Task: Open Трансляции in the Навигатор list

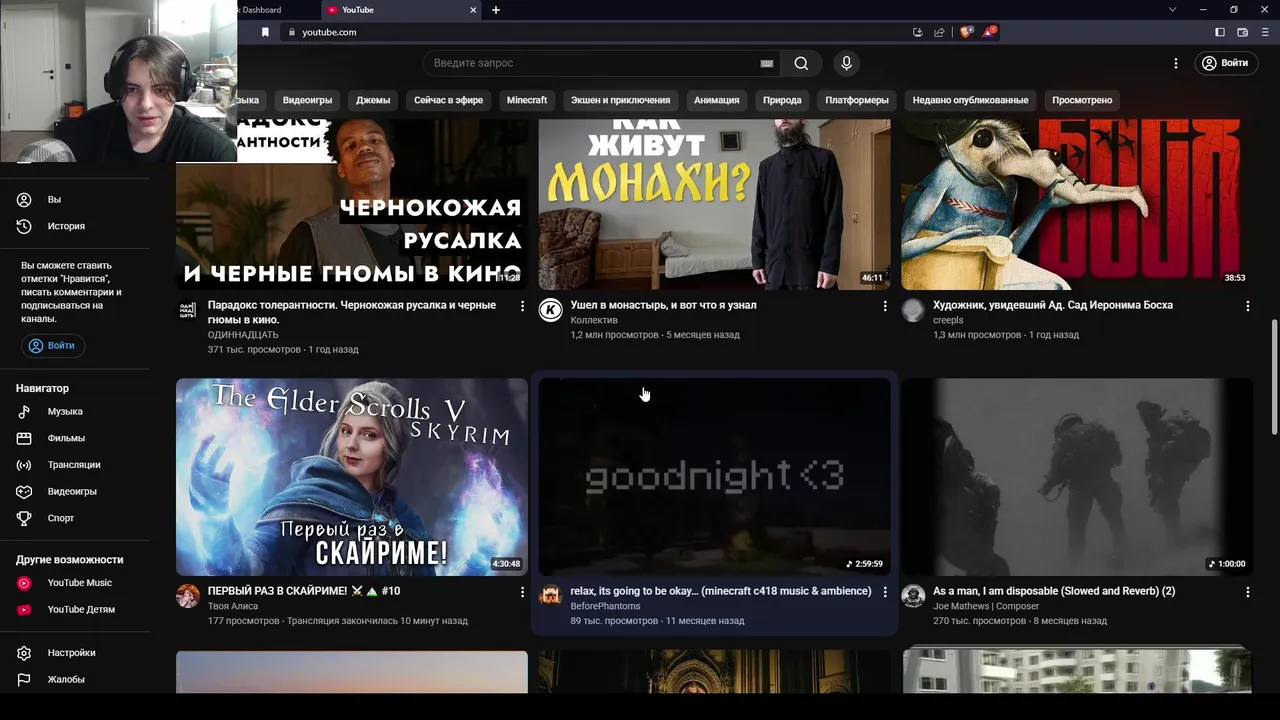Action: pyautogui.click(x=75, y=465)
